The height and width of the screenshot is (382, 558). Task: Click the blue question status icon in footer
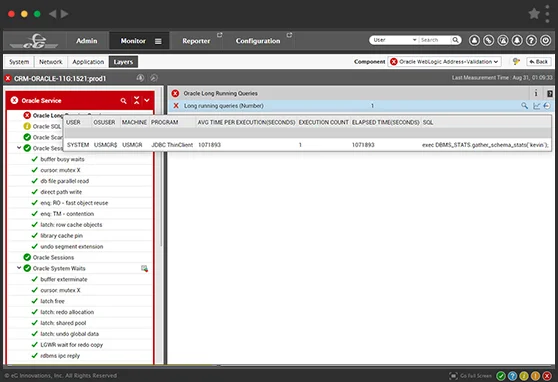[x=512, y=376]
